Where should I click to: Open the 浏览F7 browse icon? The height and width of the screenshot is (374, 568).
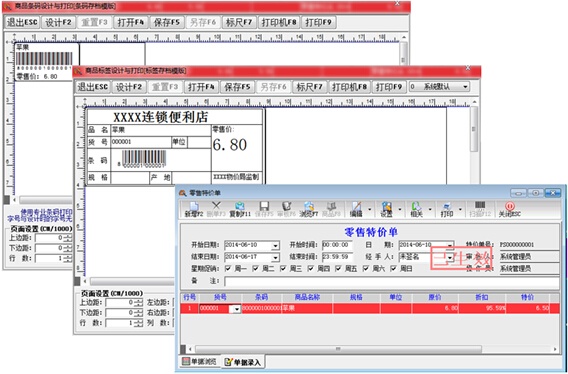click(x=309, y=210)
